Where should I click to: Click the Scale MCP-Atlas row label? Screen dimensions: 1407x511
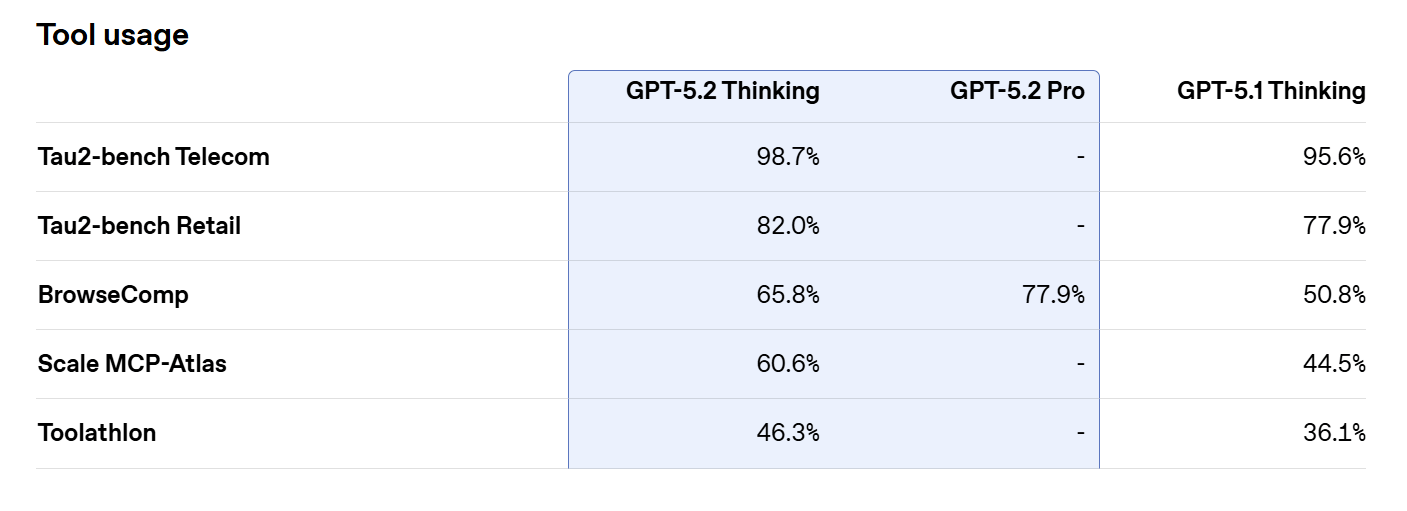132,364
